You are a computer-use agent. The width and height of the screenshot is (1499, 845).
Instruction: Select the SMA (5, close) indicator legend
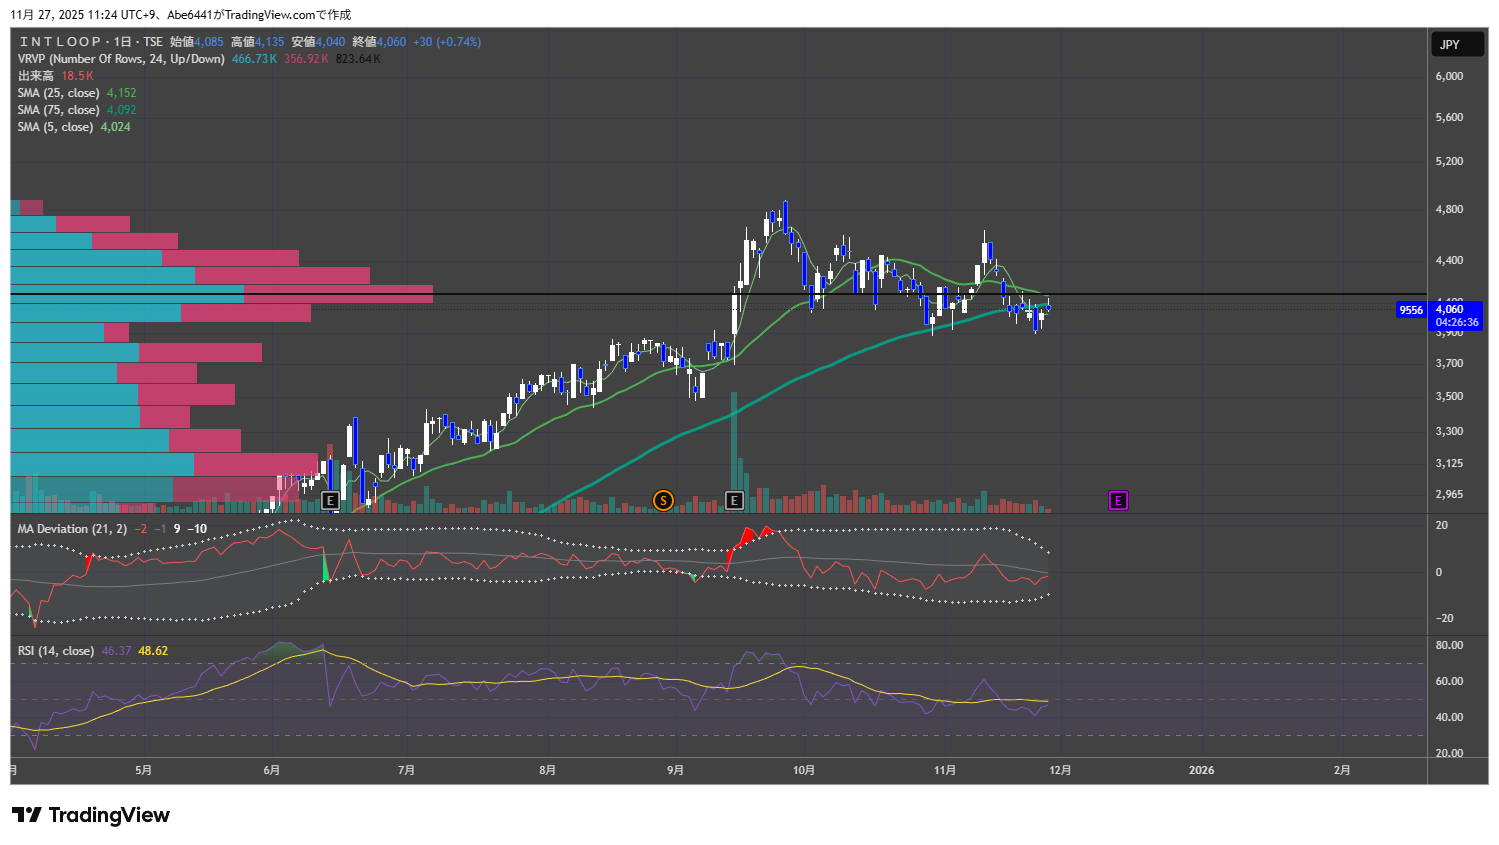click(x=55, y=127)
